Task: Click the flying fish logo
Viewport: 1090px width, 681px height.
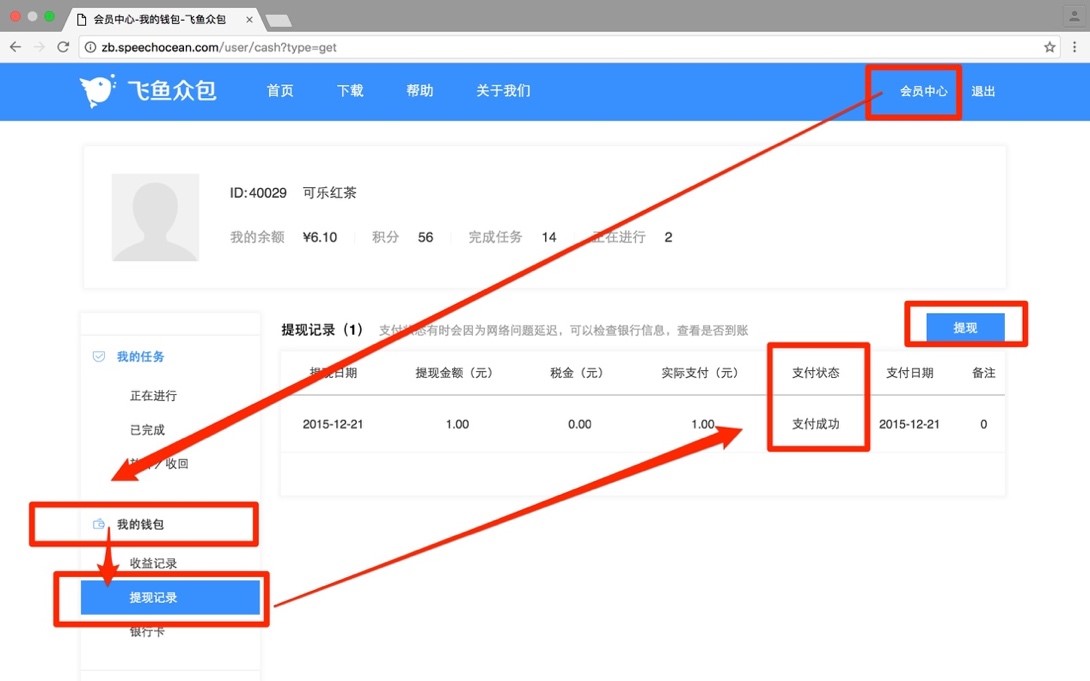Action: 97,90
